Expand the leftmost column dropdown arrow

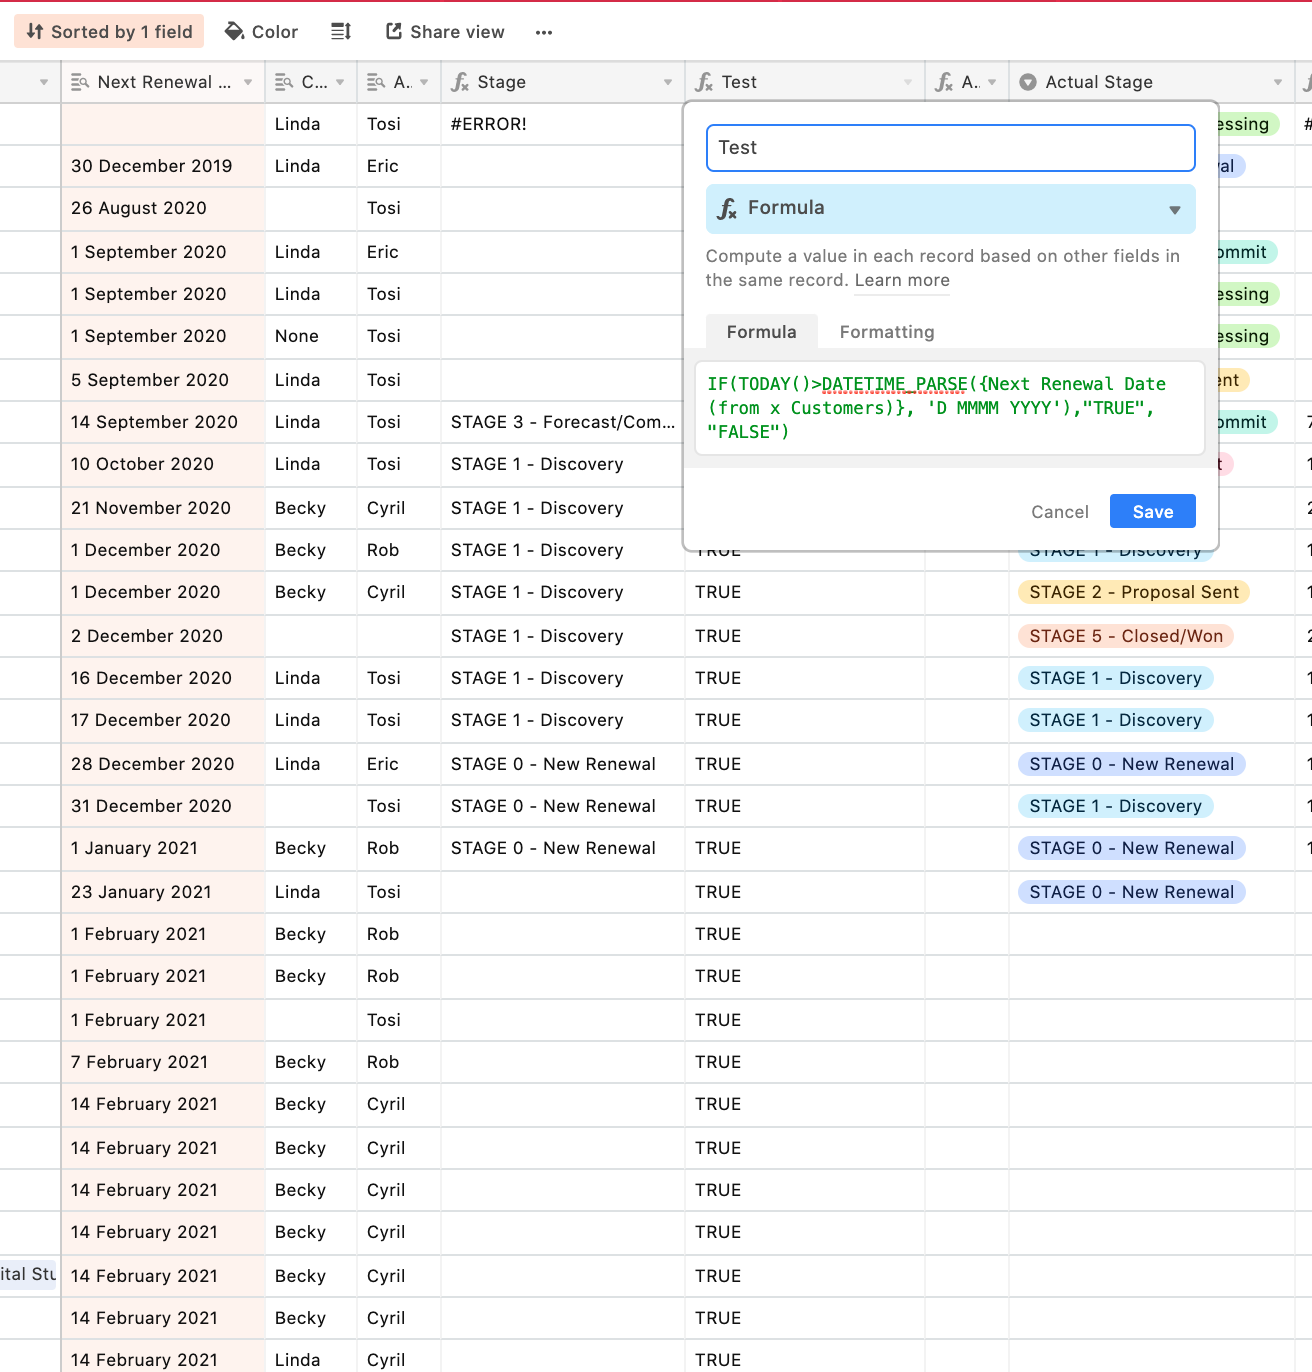tap(44, 82)
